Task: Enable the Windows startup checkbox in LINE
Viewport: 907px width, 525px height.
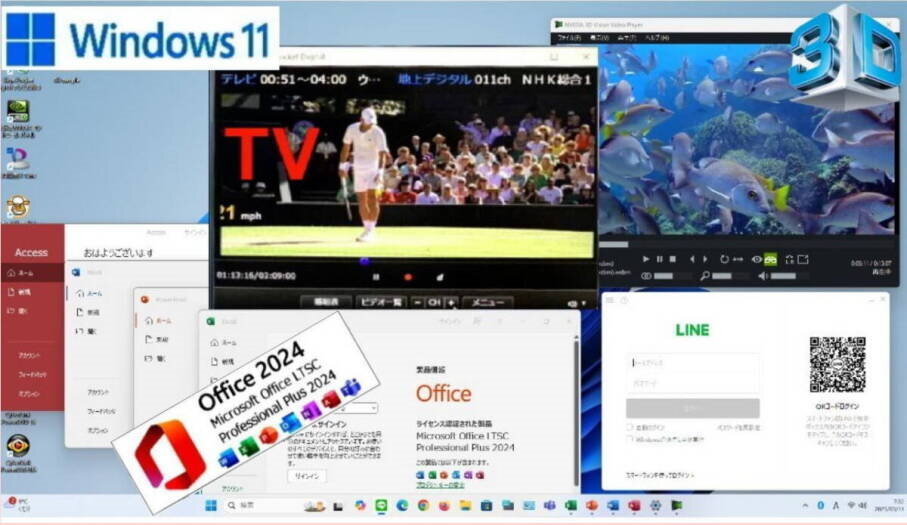Action: 630,439
